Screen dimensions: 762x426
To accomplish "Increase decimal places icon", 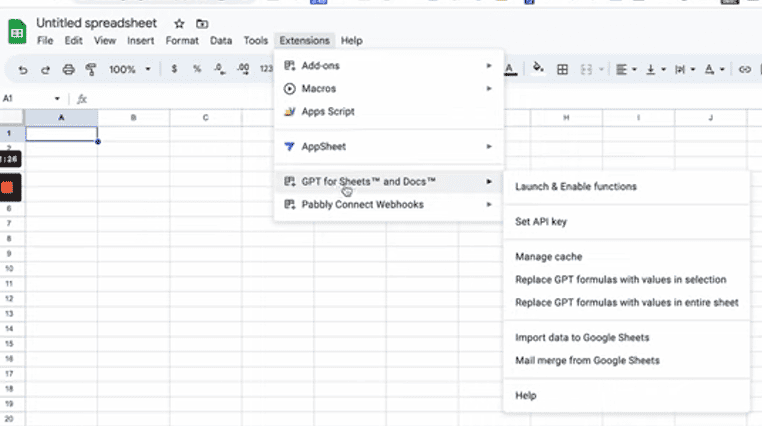I will point(243,69).
